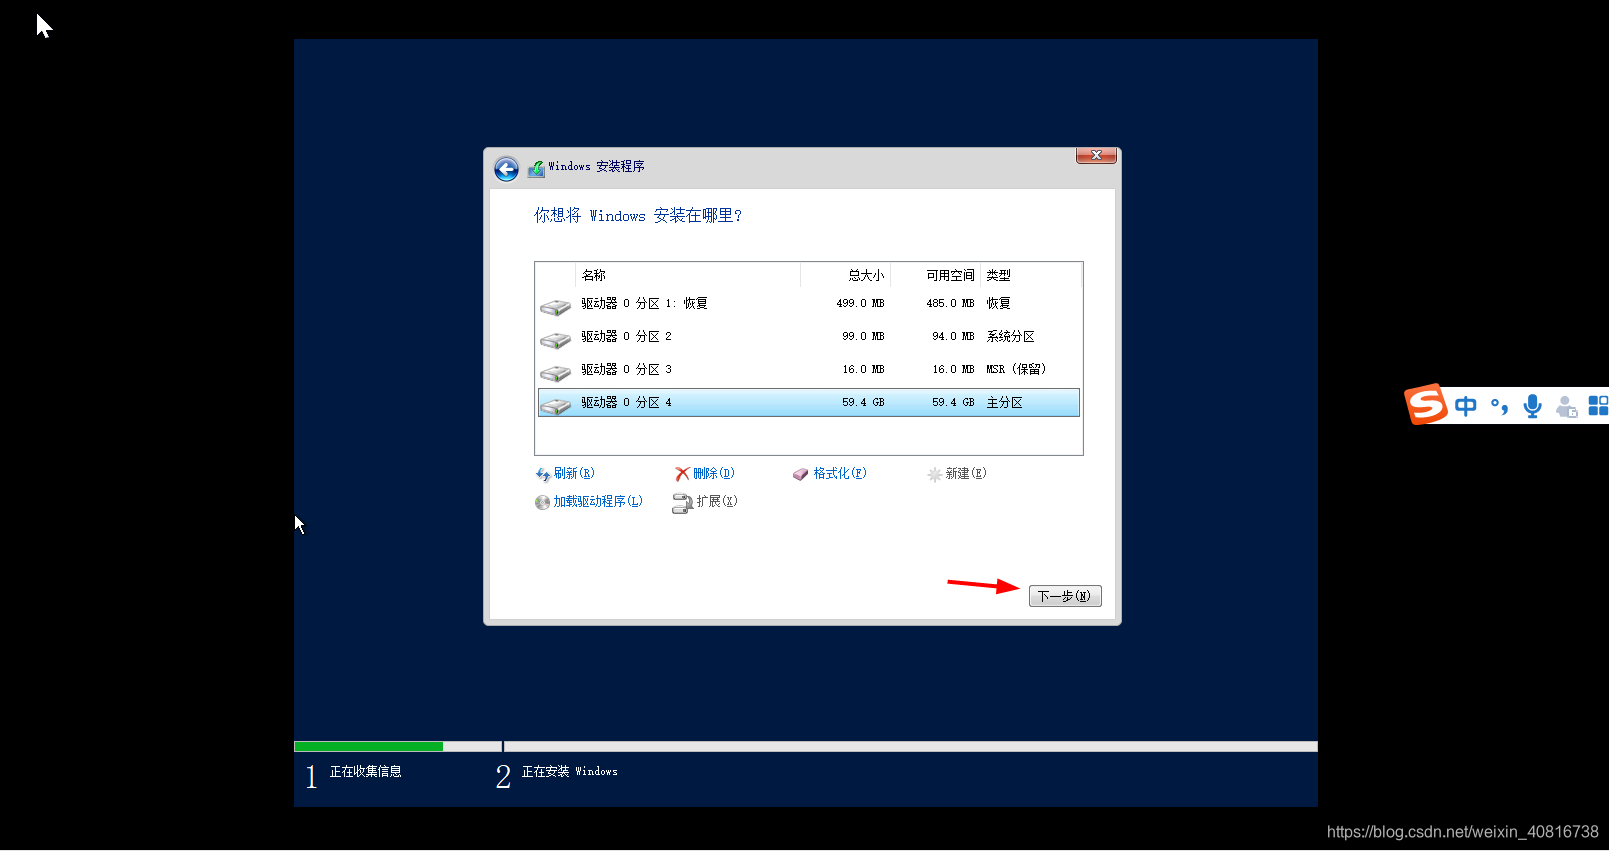Screen dimensions: 1609x851
Task: Click the 主分区 type cell
Action: (1005, 403)
